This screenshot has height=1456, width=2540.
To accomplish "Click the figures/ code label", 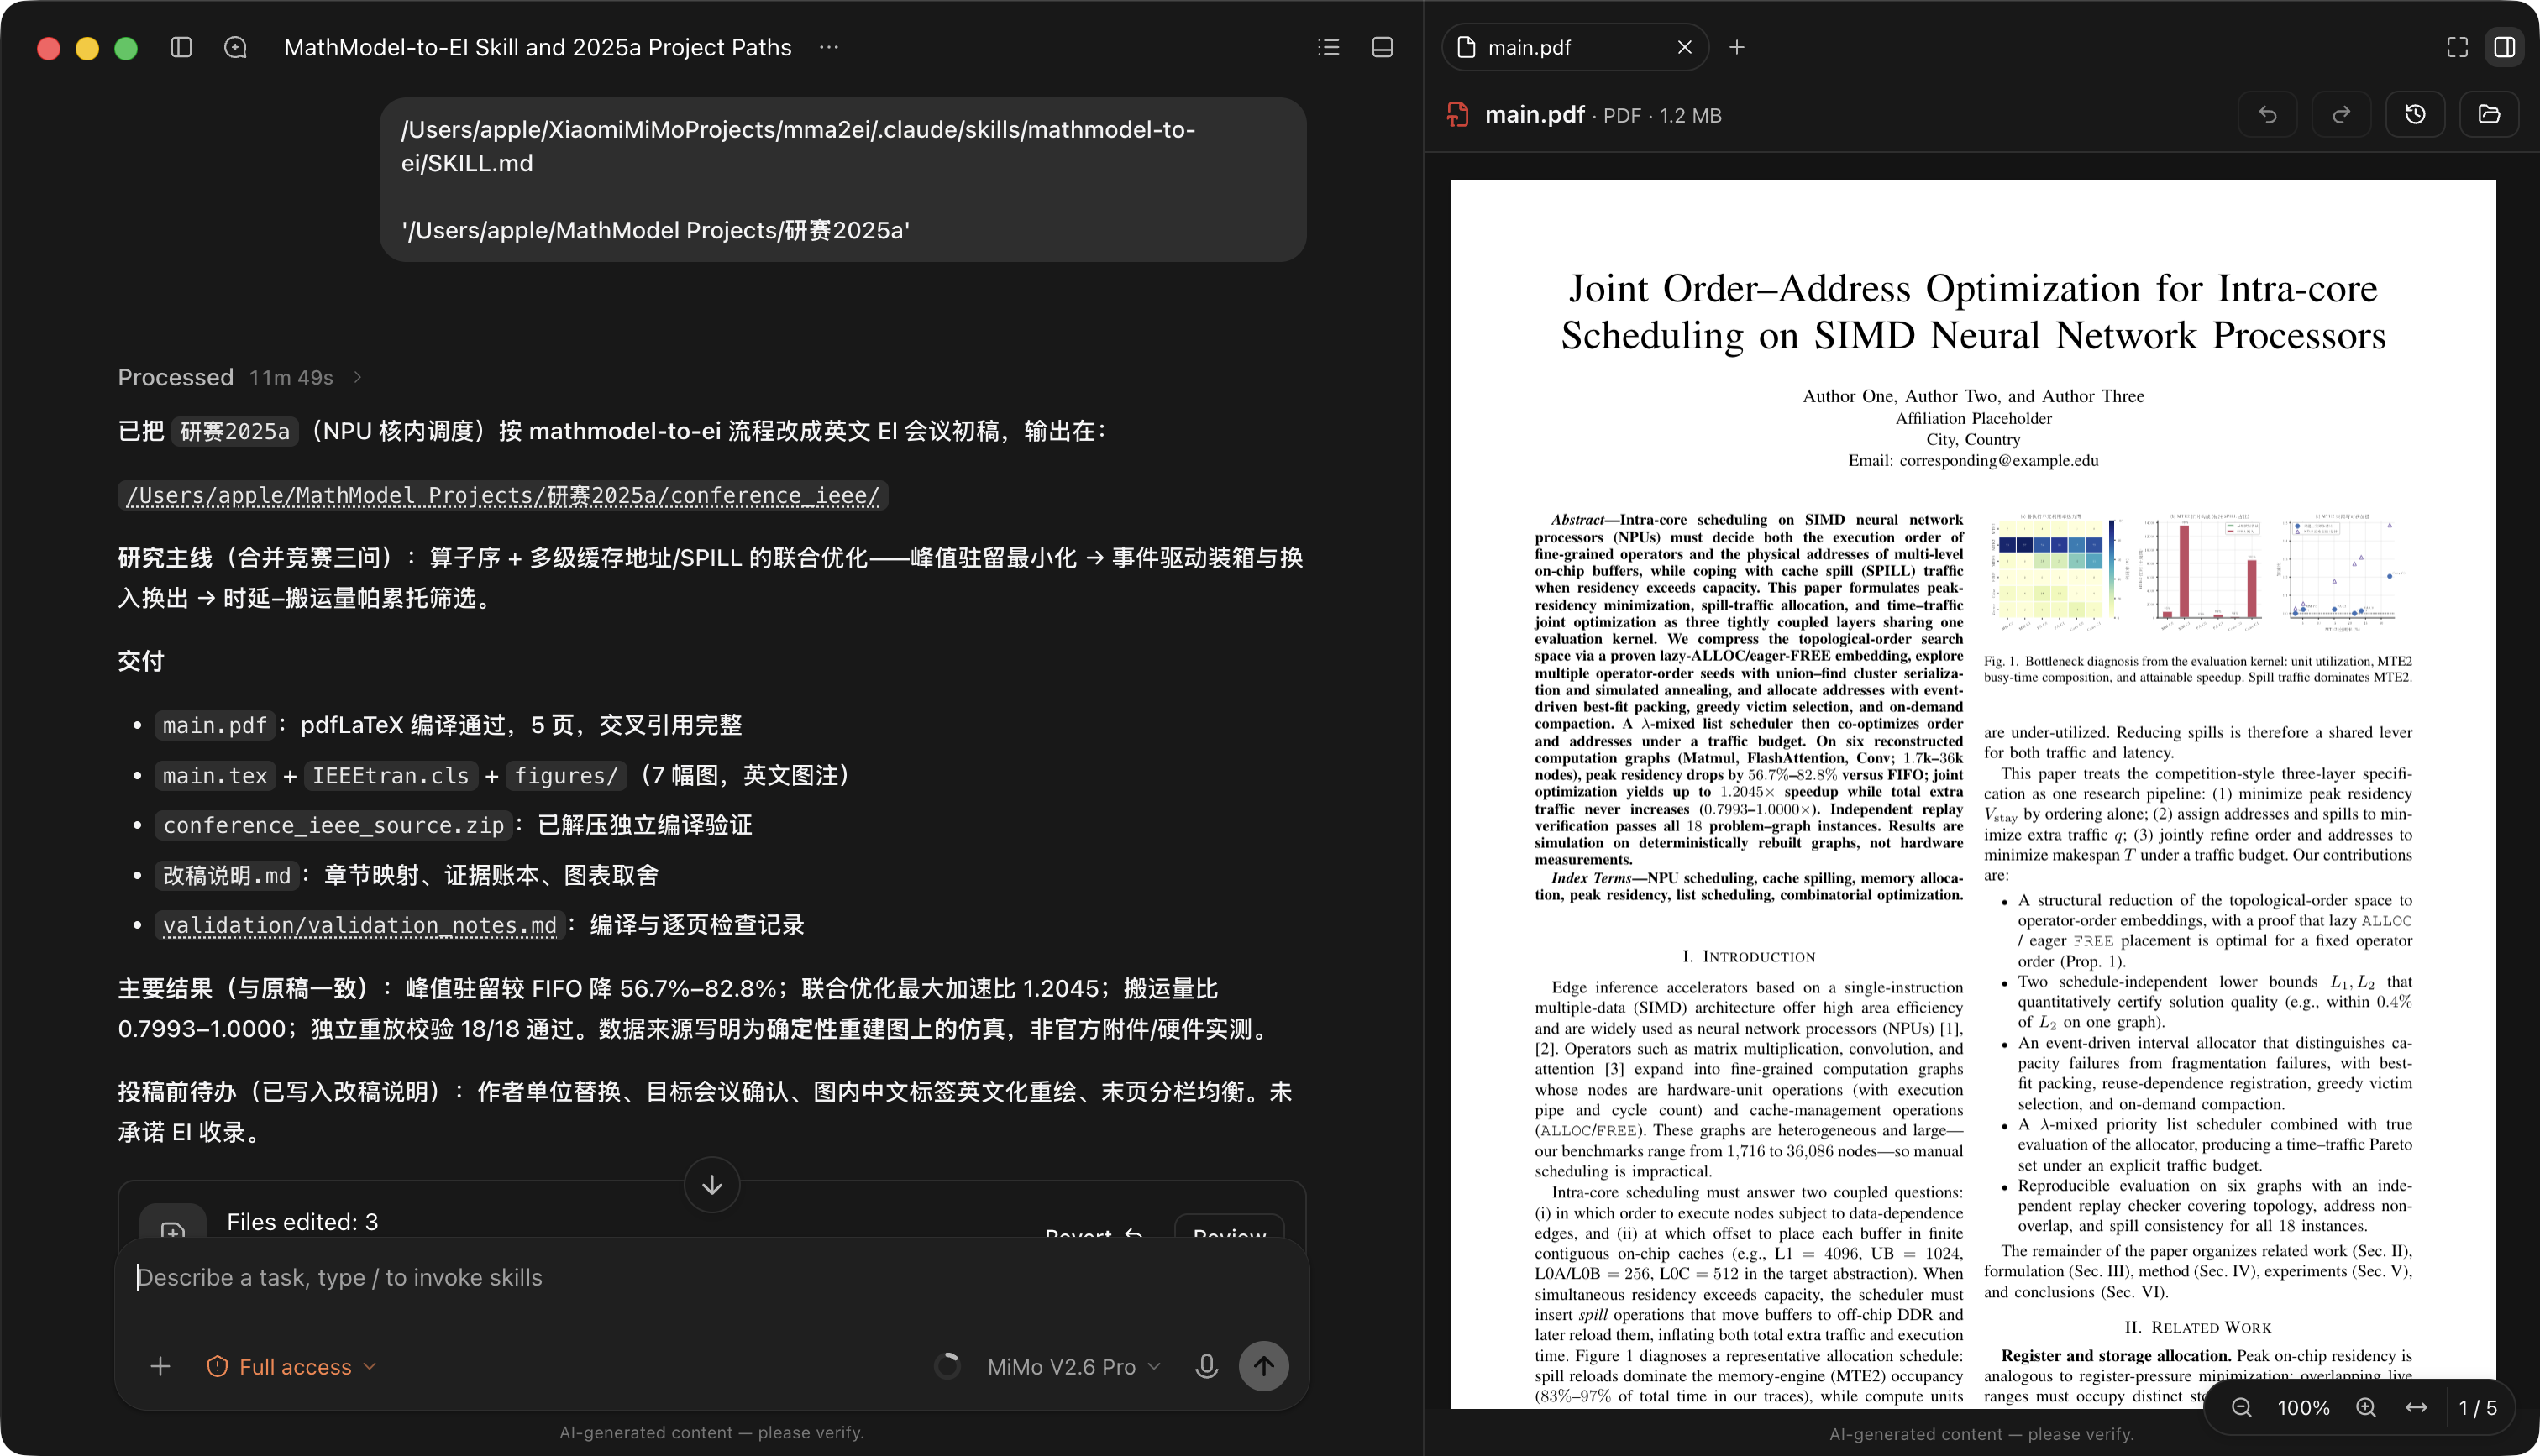I will (x=566, y=775).
